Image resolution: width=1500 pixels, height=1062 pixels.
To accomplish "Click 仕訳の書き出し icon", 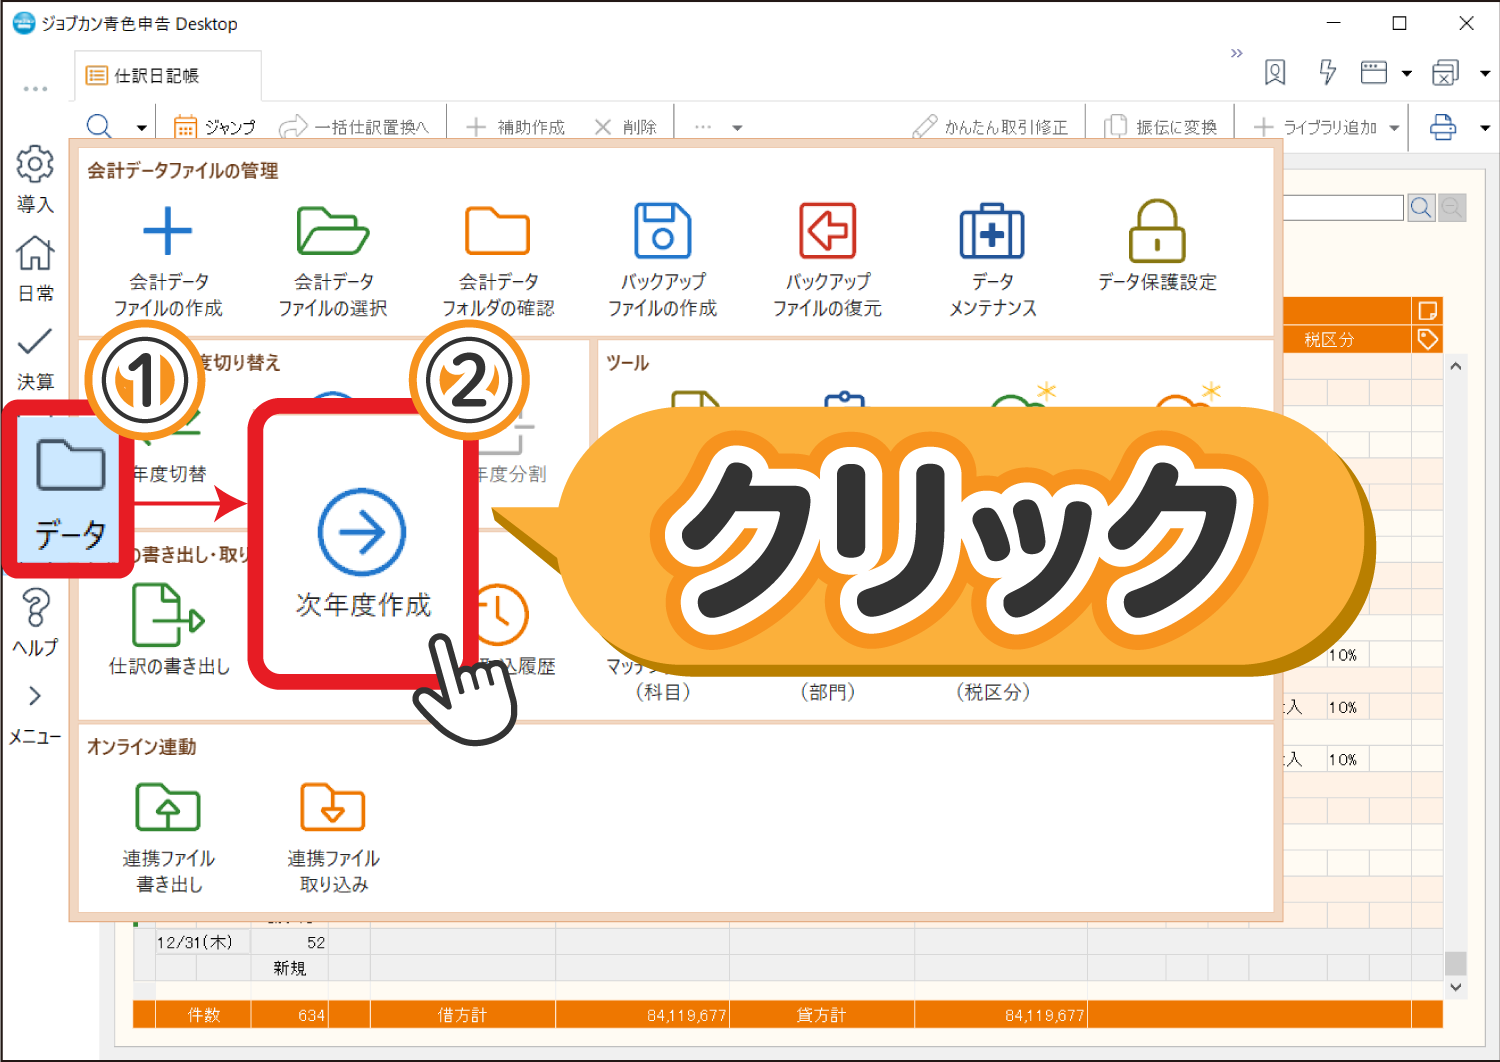I will click(x=168, y=615).
